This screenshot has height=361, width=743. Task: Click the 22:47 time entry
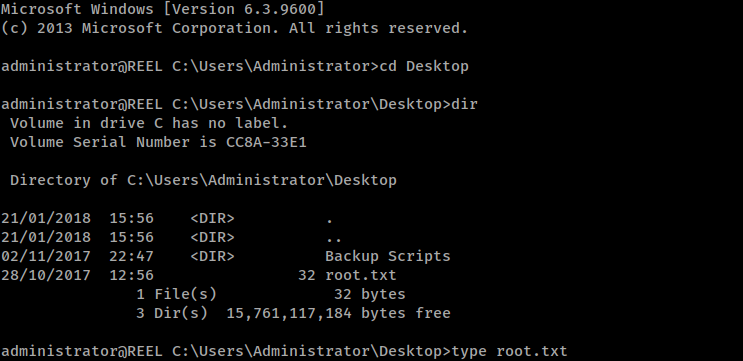click(x=131, y=256)
